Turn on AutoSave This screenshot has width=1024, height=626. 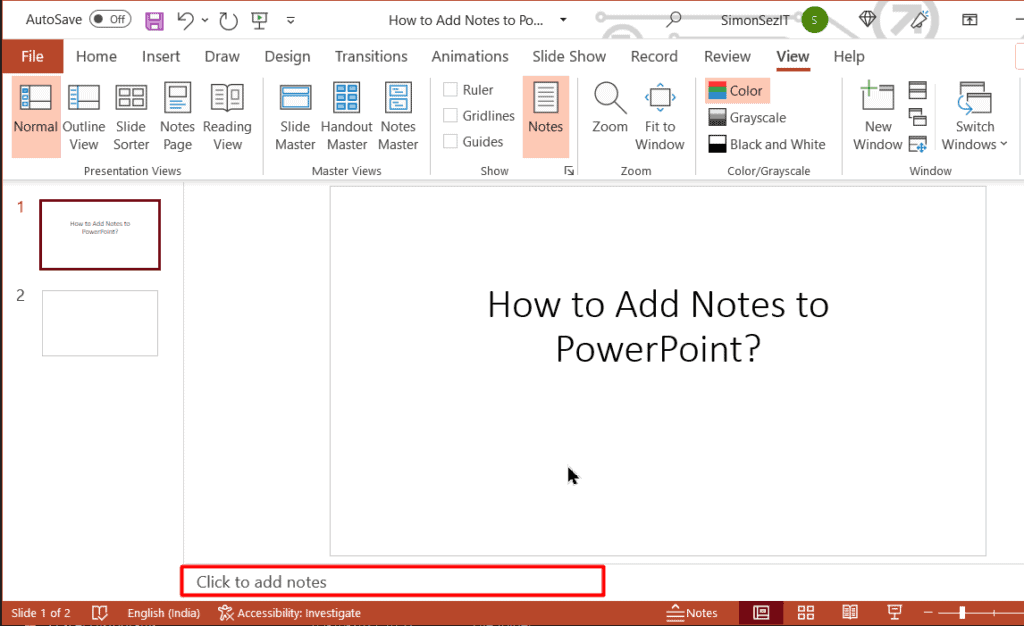click(x=110, y=18)
